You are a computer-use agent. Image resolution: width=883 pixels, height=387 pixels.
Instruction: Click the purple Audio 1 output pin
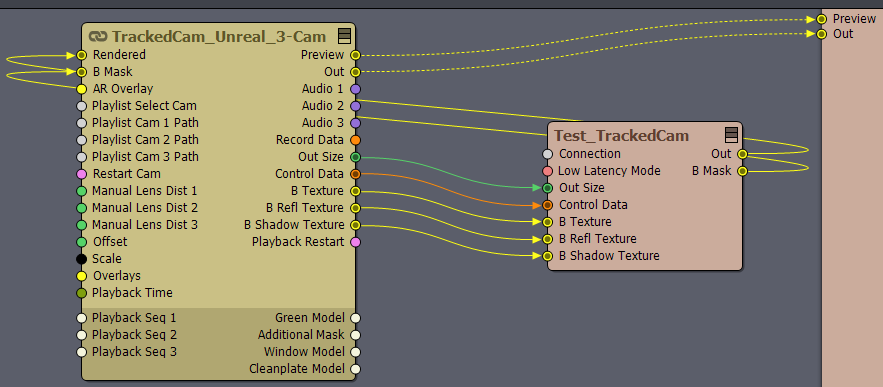(x=355, y=89)
